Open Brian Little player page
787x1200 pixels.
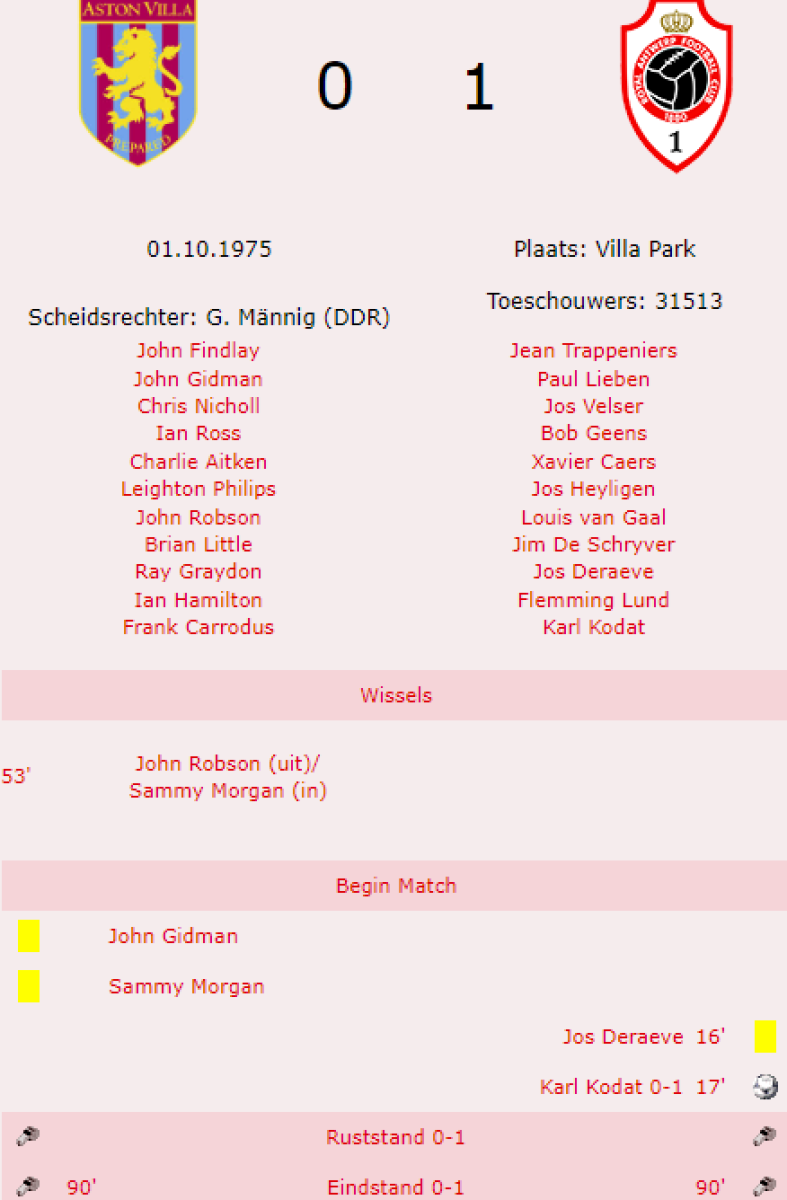click(x=198, y=545)
